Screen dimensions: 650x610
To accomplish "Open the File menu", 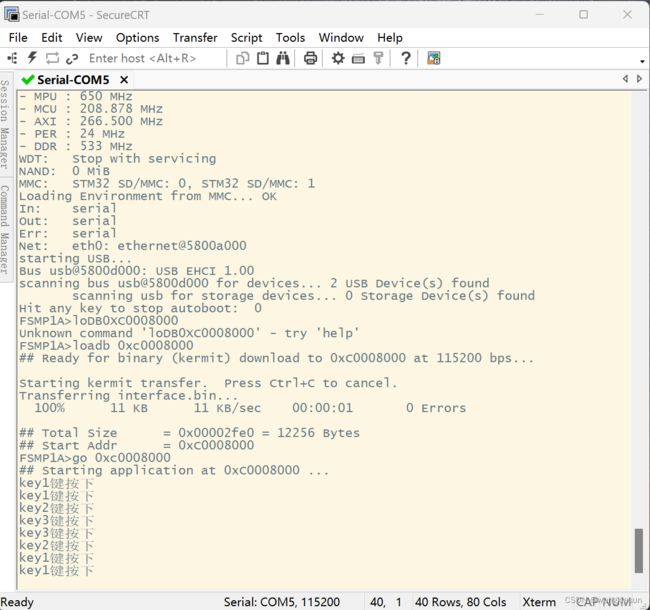I will [18, 38].
